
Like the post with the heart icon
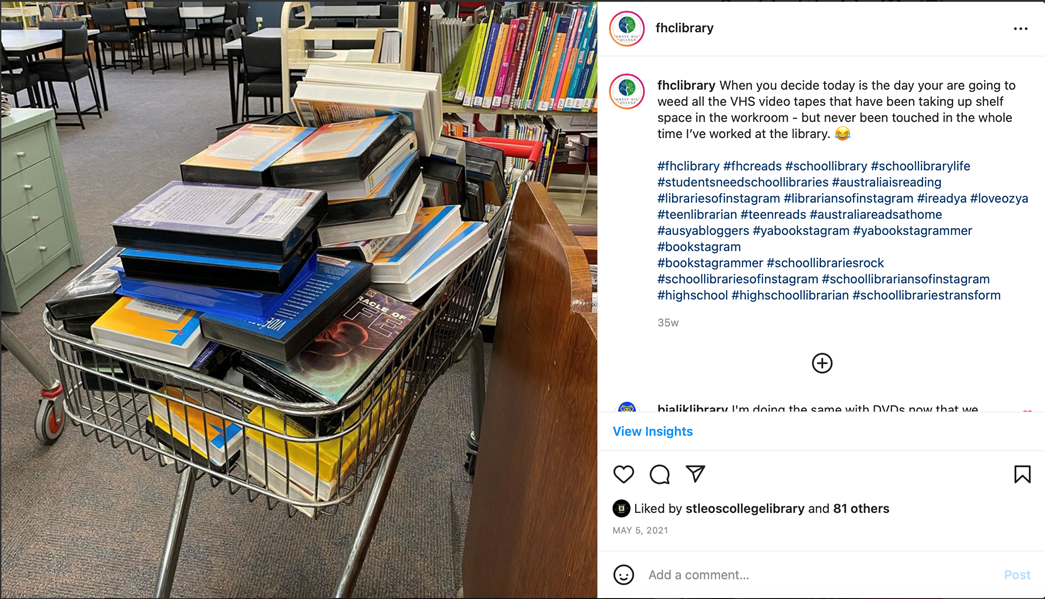623,474
